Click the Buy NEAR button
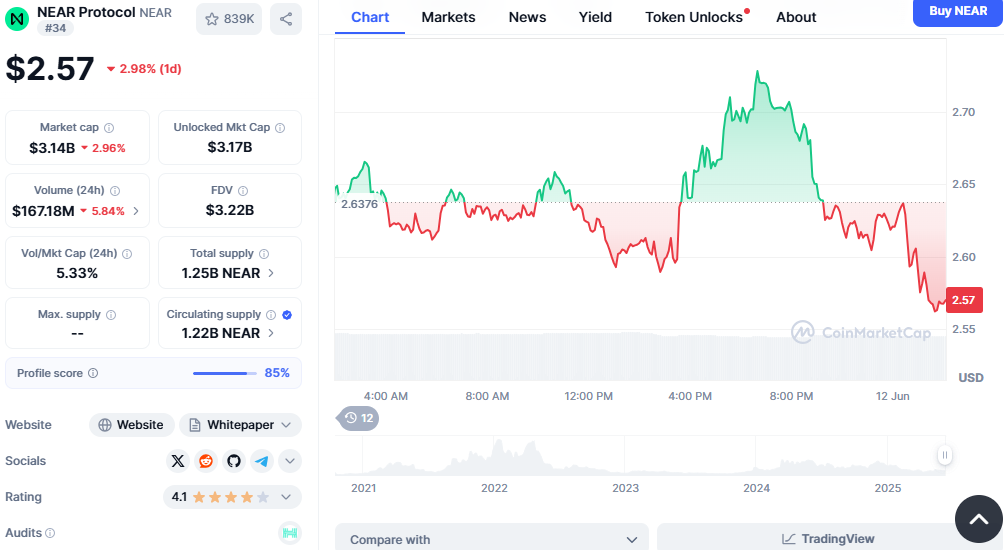Image resolution: width=1004 pixels, height=550 pixels. pos(958,12)
